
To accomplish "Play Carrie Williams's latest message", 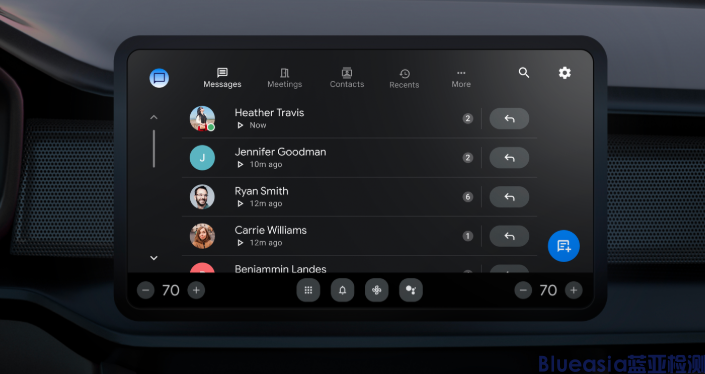I will click(x=241, y=243).
